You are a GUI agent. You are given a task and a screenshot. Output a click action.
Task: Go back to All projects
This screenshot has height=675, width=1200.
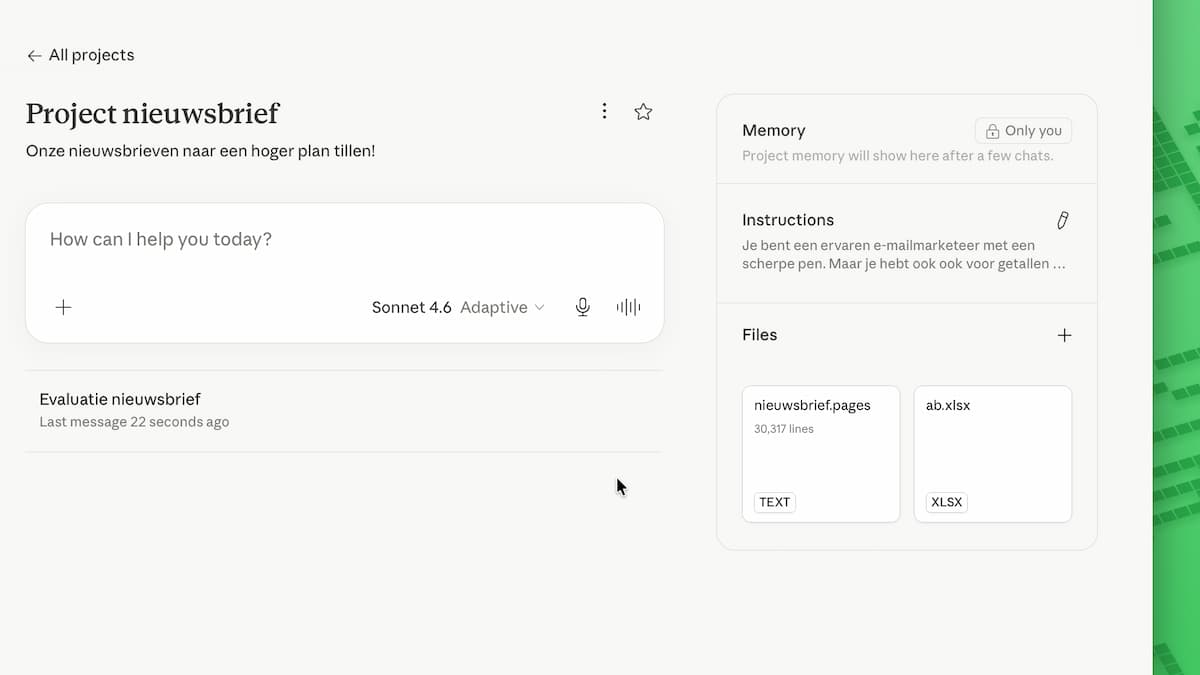point(80,55)
